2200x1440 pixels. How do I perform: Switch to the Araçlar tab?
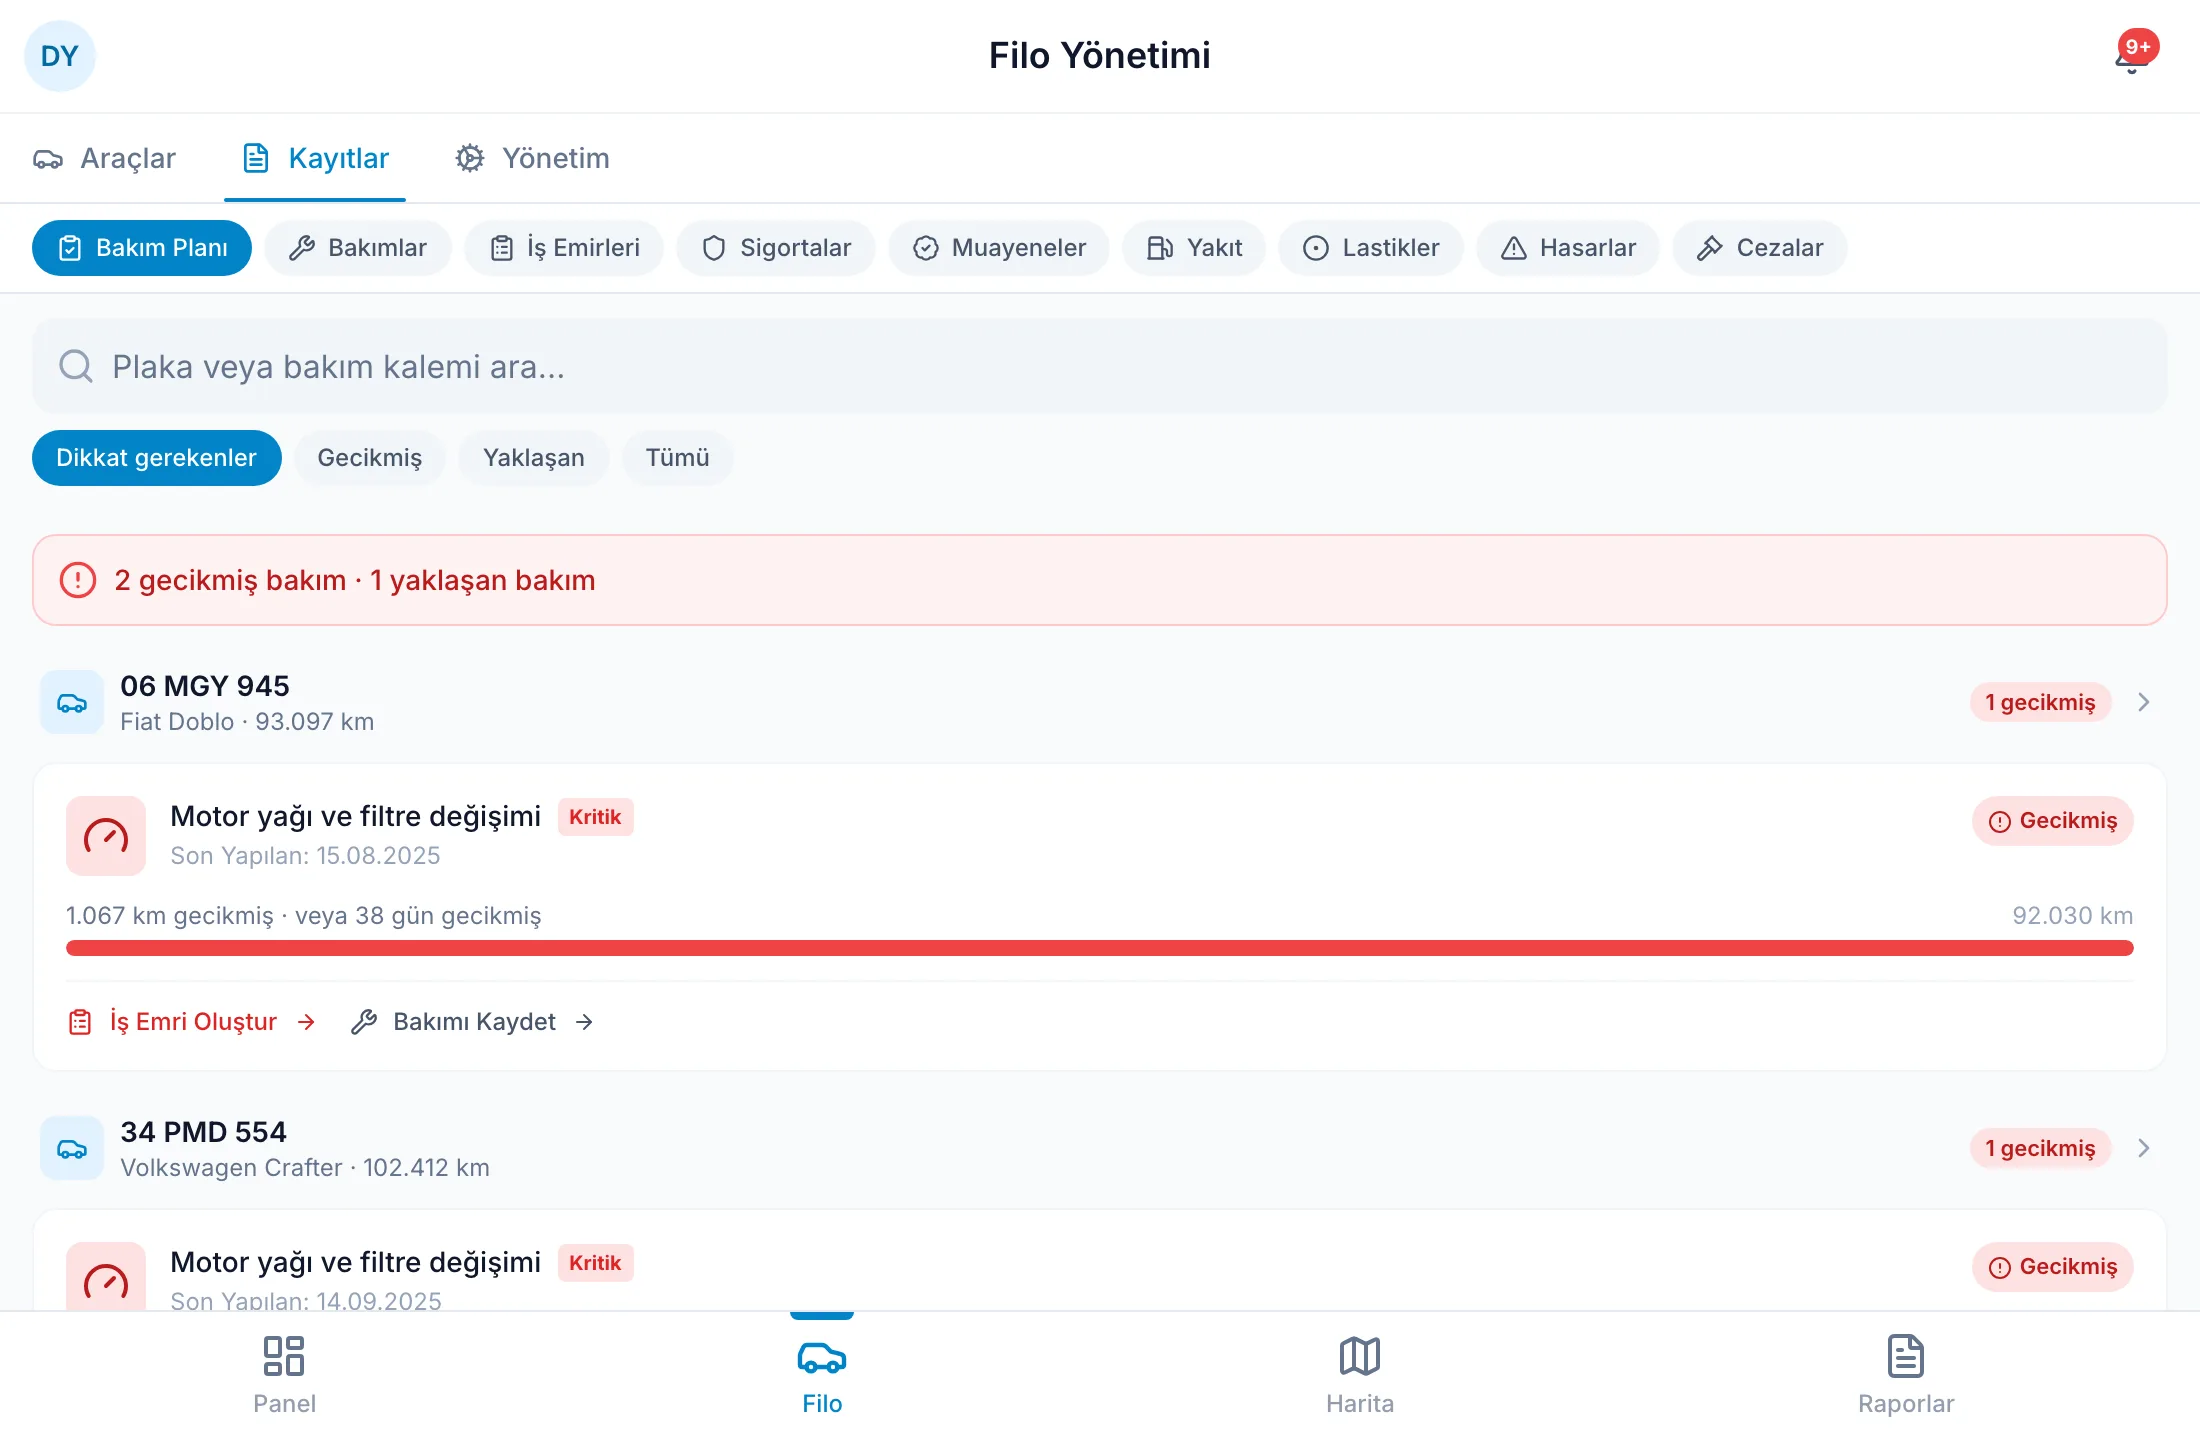[x=105, y=158]
